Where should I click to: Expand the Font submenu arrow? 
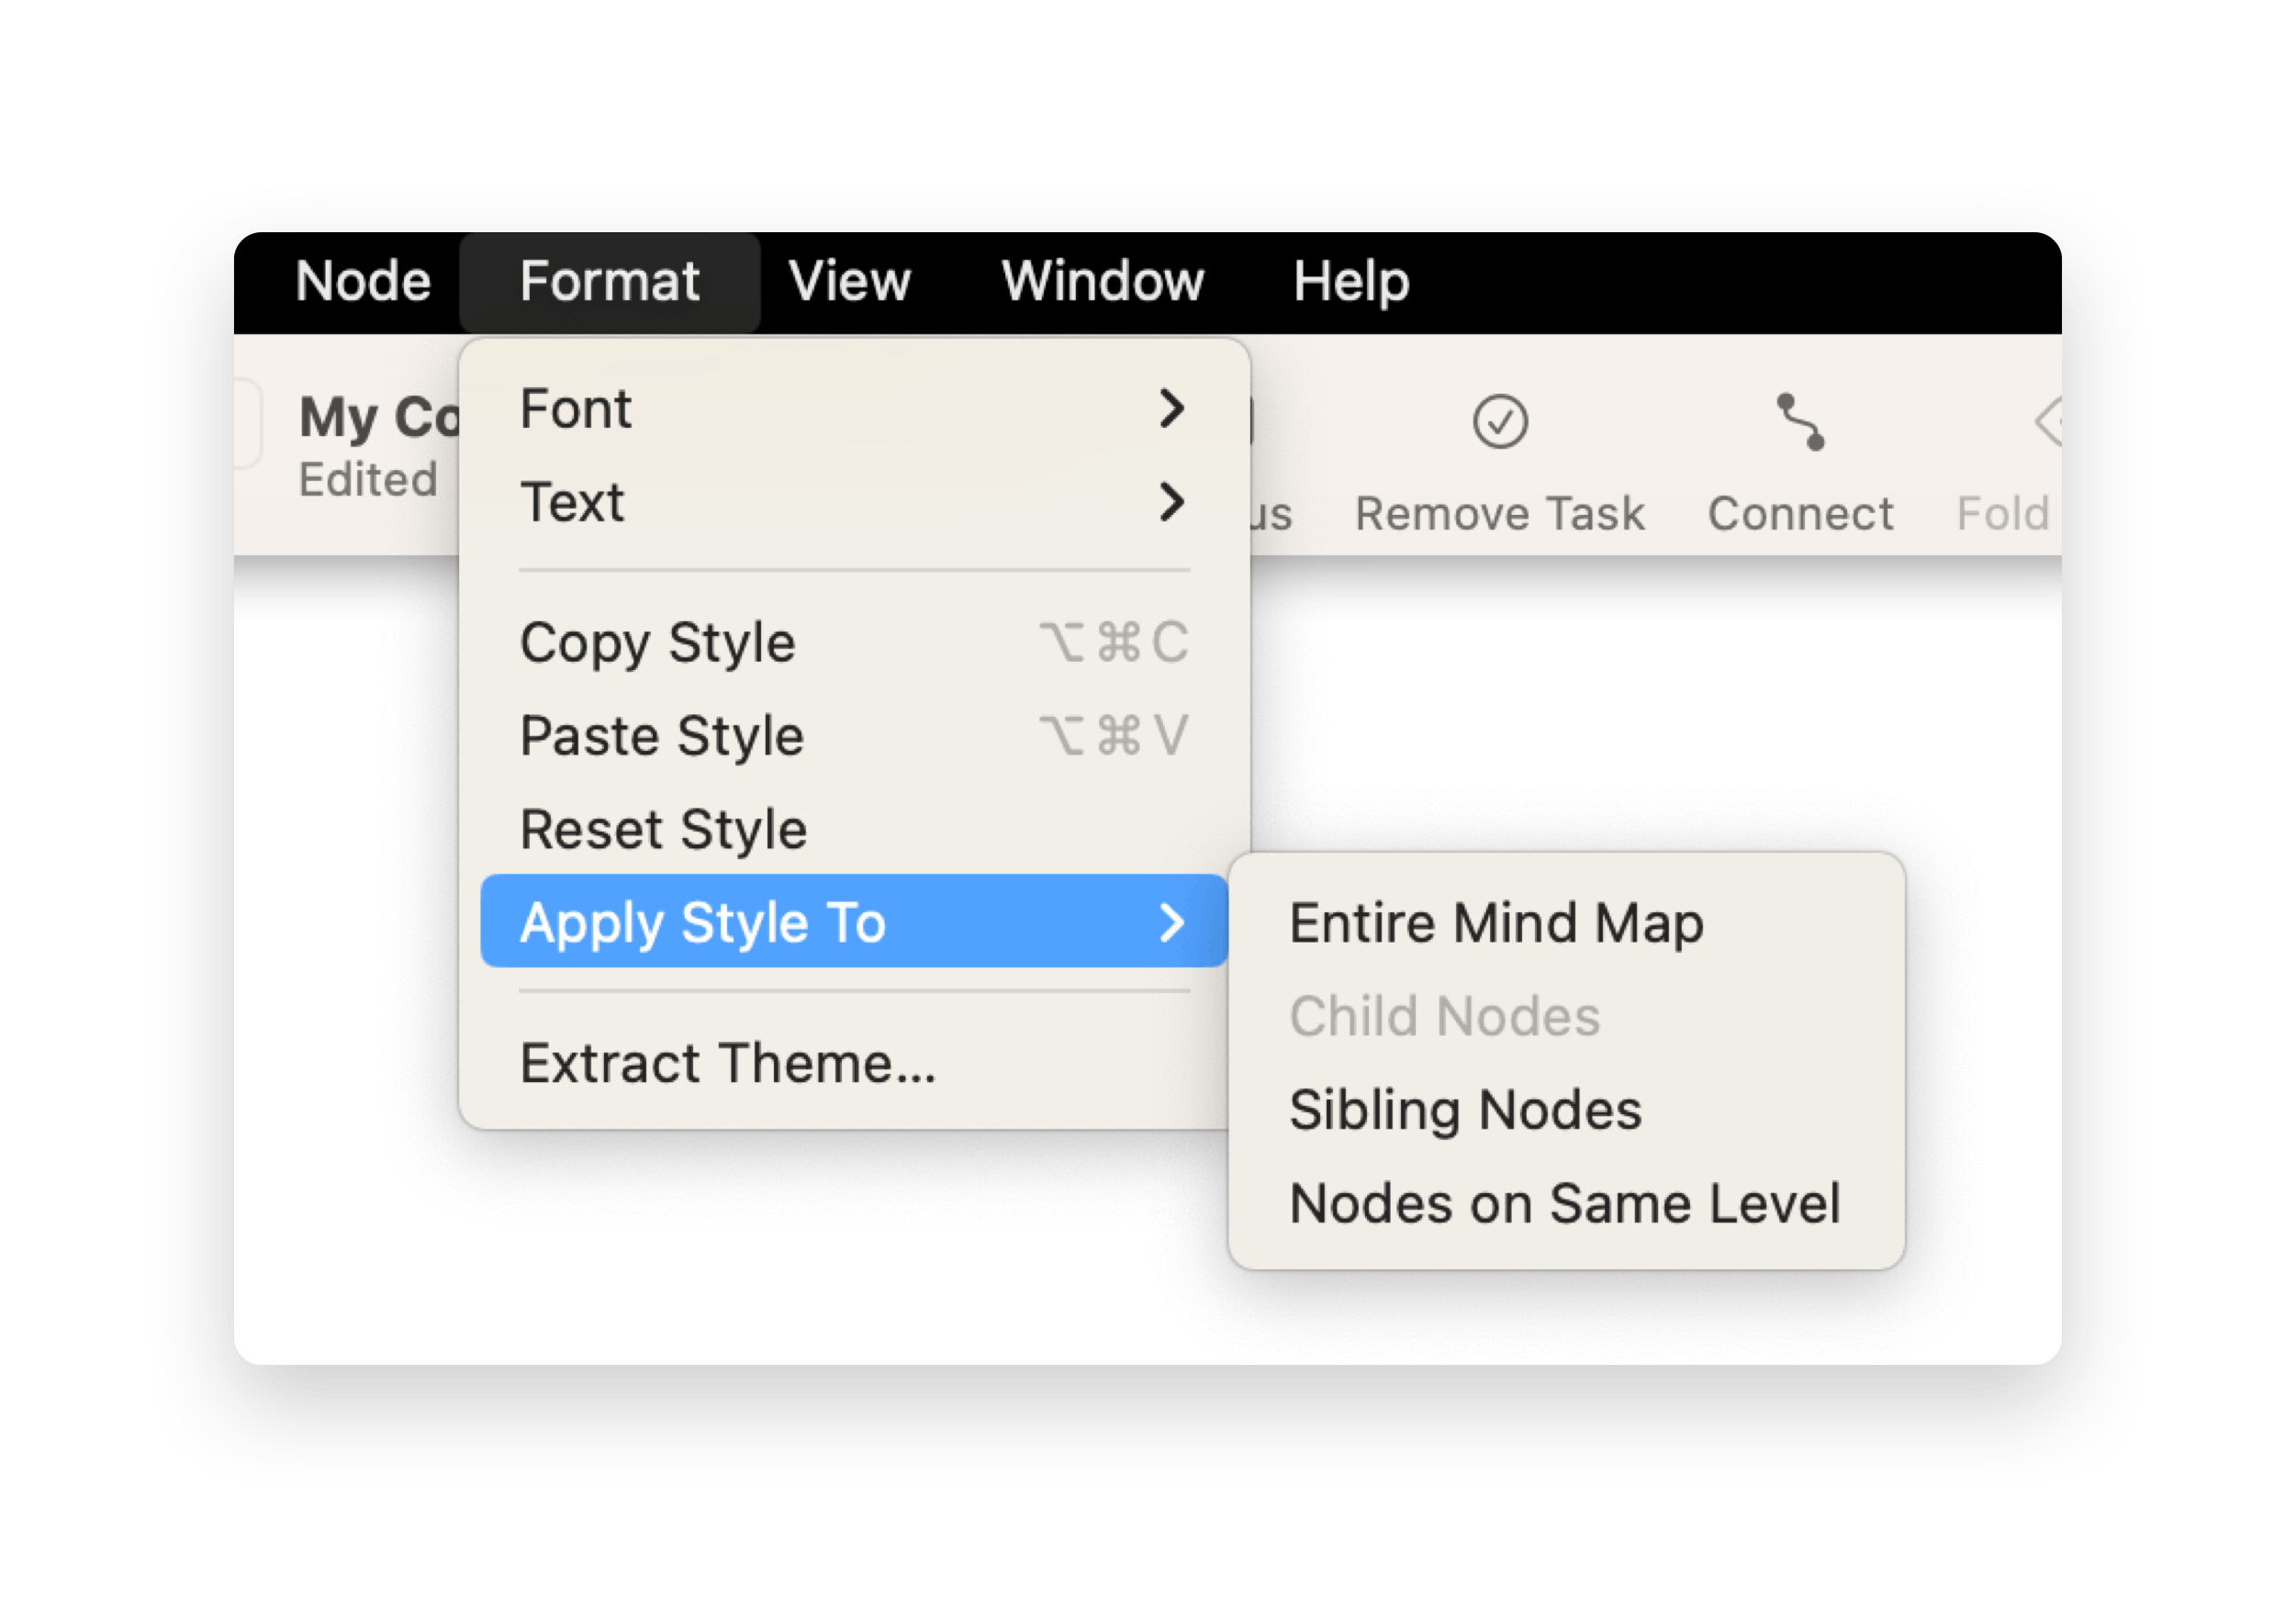[1171, 408]
